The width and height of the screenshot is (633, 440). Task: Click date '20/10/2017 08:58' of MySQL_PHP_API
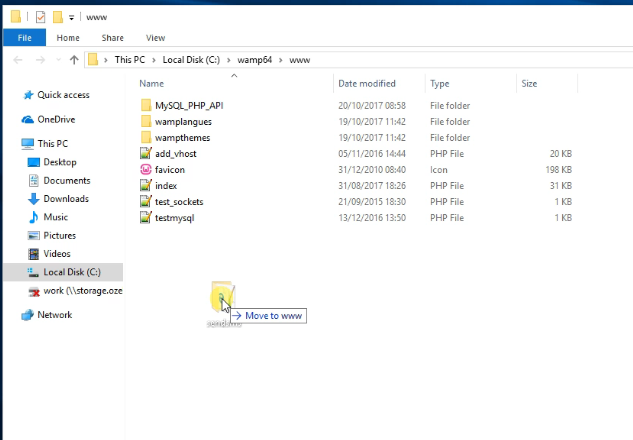click(x=372, y=106)
